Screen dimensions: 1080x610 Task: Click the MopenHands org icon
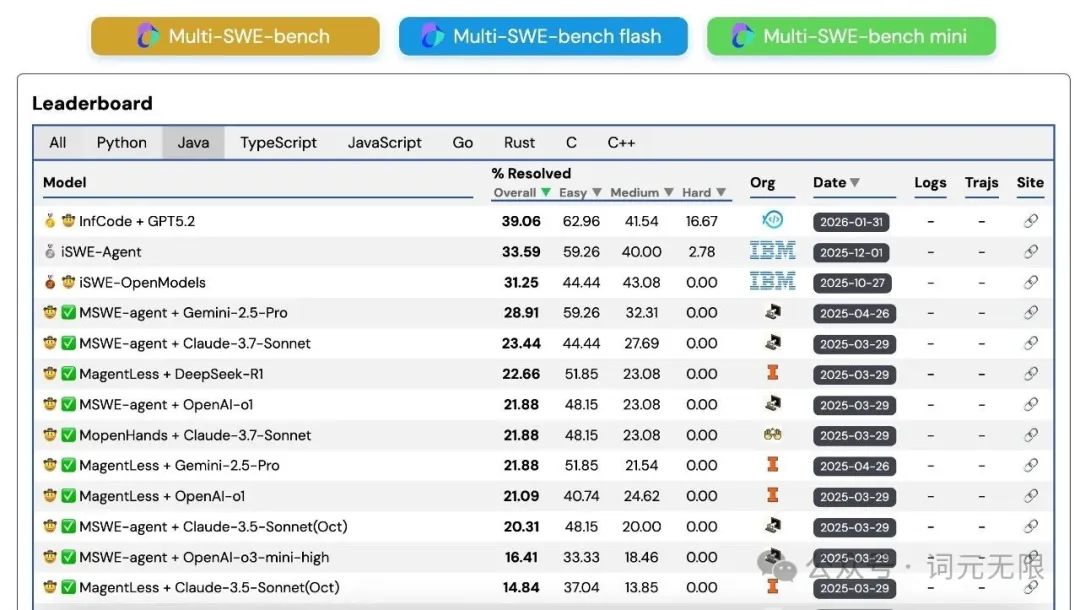click(x=773, y=434)
